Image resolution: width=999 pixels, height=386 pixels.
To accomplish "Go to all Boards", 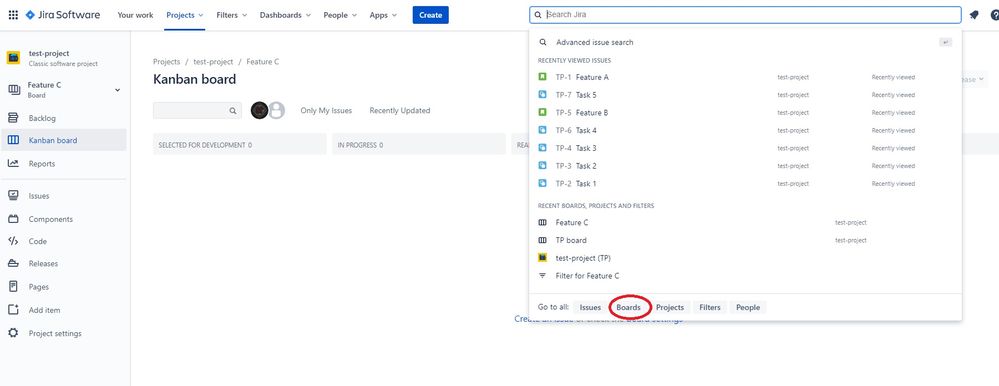I will 629,307.
